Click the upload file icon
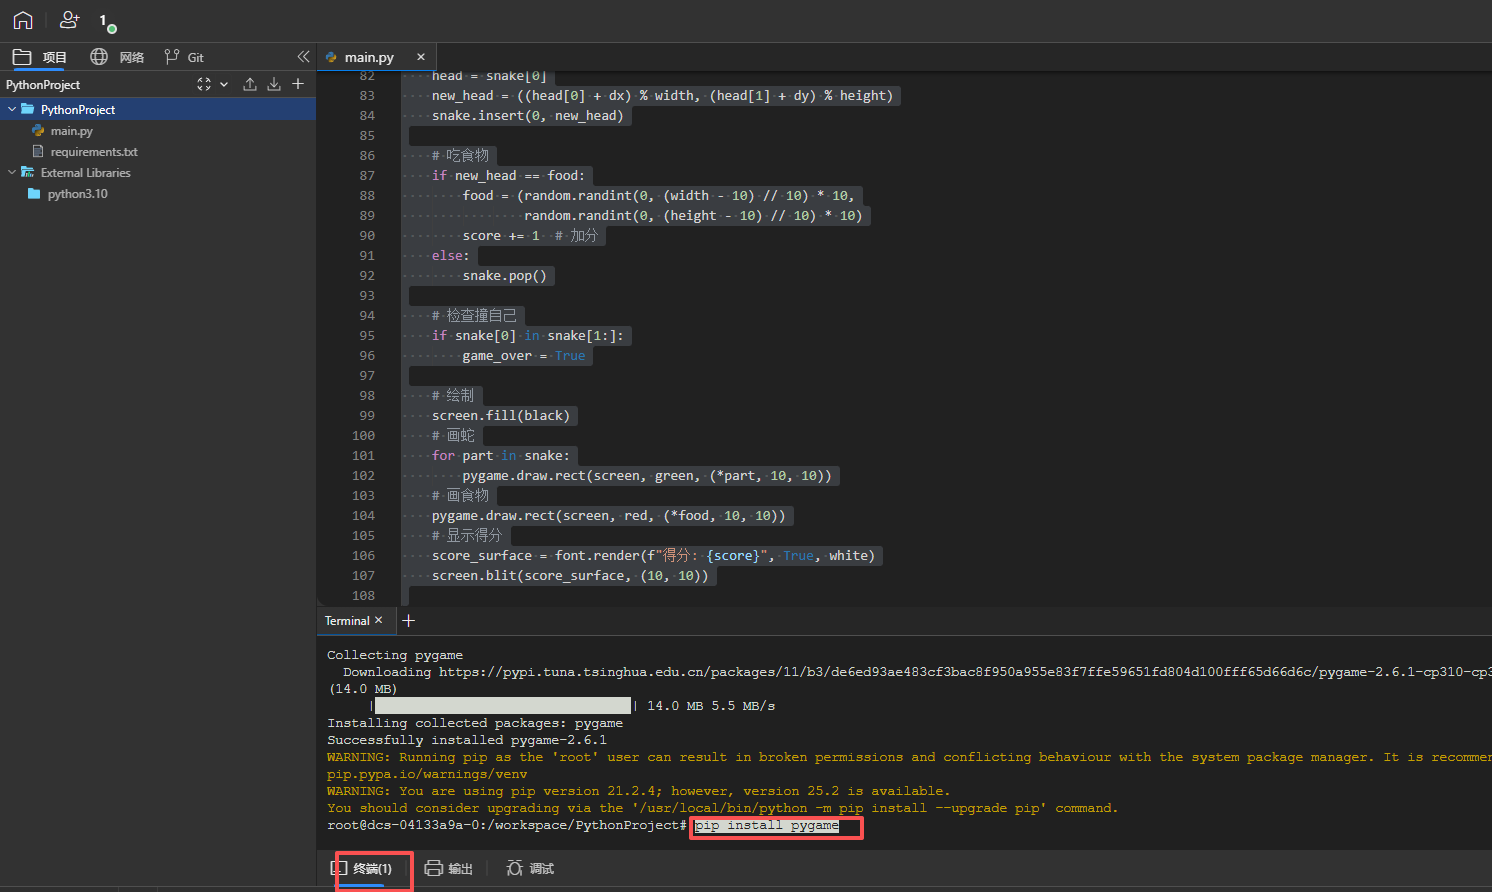Viewport: 1492px width, 892px height. pos(250,84)
